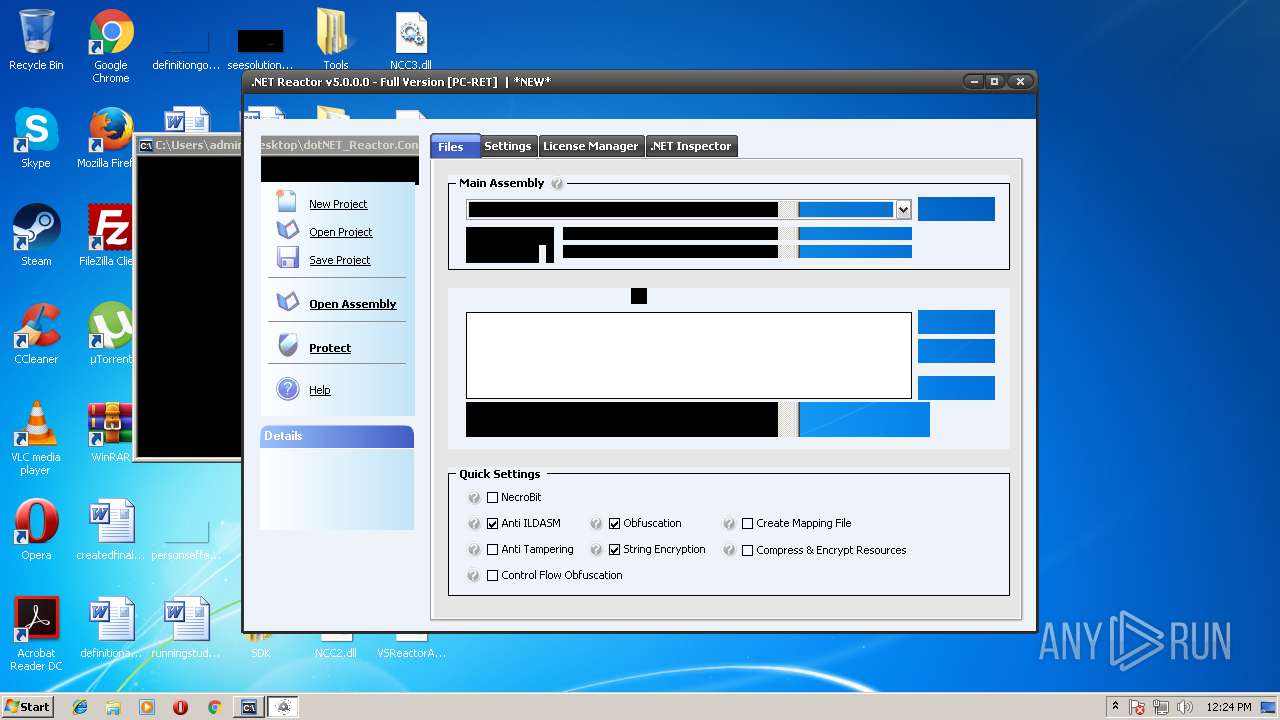This screenshot has width=1280, height=720.
Task: Switch to the Settings tab
Action: pyautogui.click(x=508, y=146)
